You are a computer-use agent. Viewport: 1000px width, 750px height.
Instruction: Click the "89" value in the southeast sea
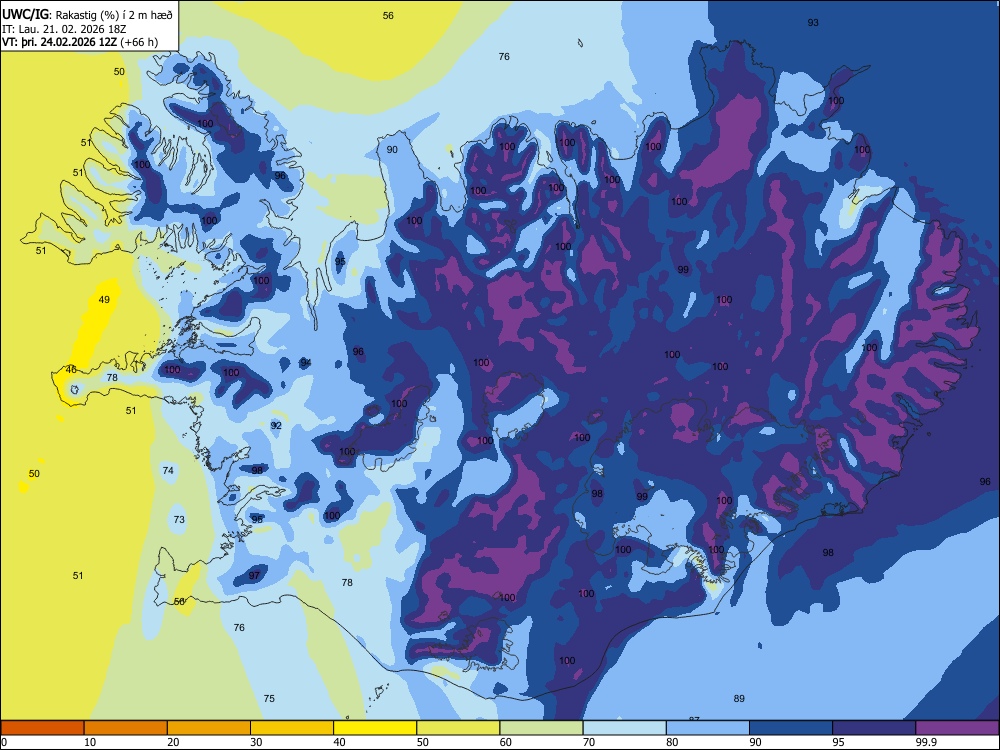[739, 698]
